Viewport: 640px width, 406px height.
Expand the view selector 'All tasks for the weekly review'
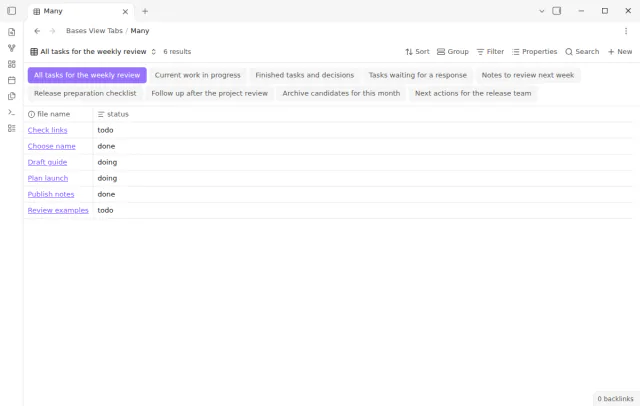(93, 52)
